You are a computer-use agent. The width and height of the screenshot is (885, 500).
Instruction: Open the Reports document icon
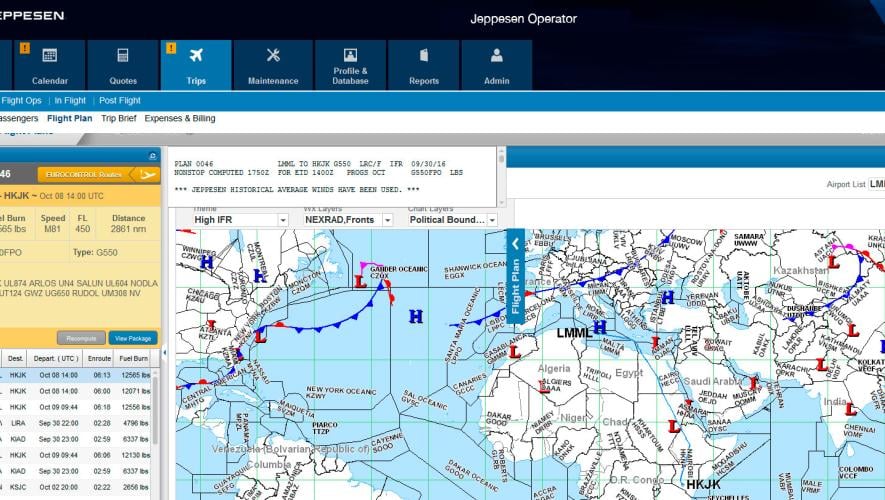pyautogui.click(x=424, y=56)
